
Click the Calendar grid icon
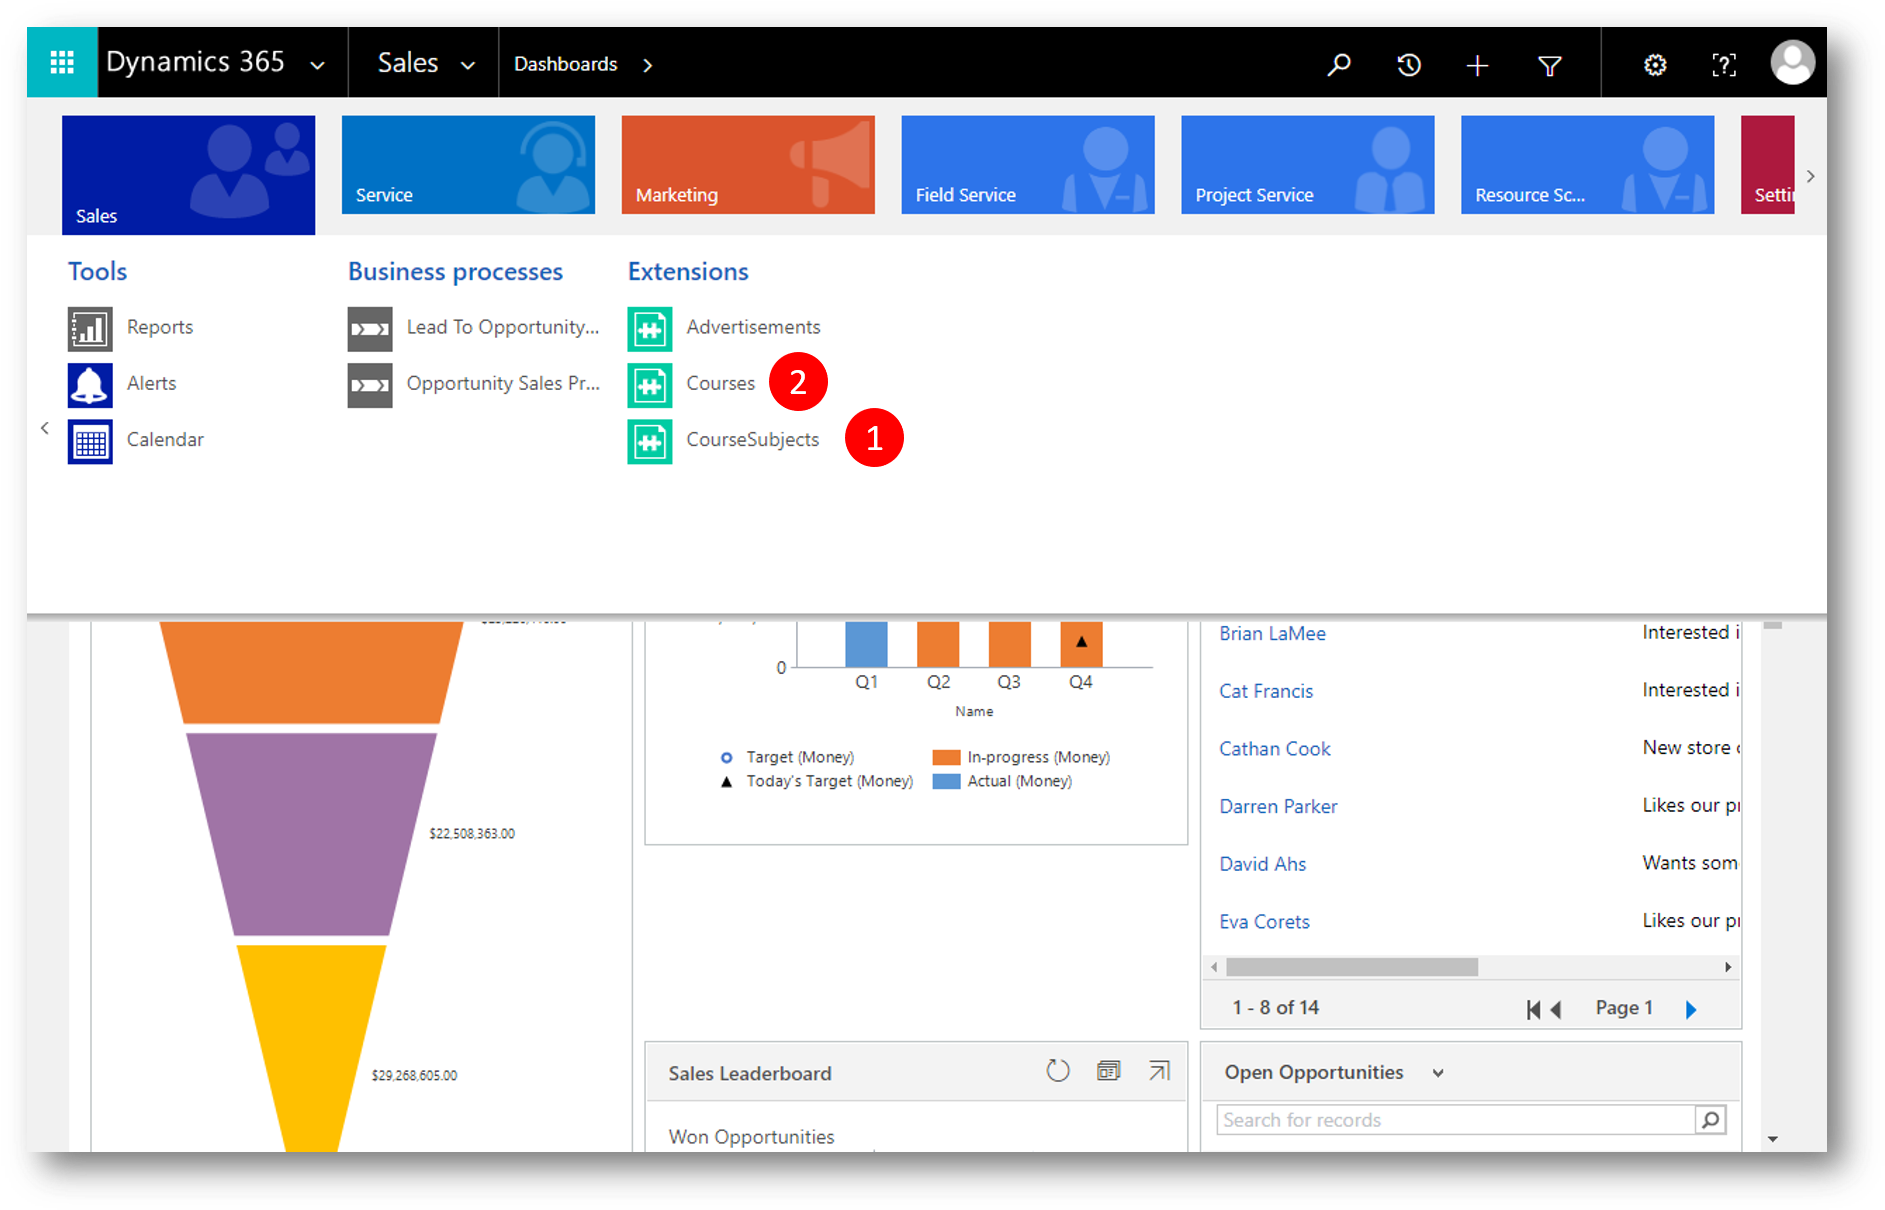(90, 441)
